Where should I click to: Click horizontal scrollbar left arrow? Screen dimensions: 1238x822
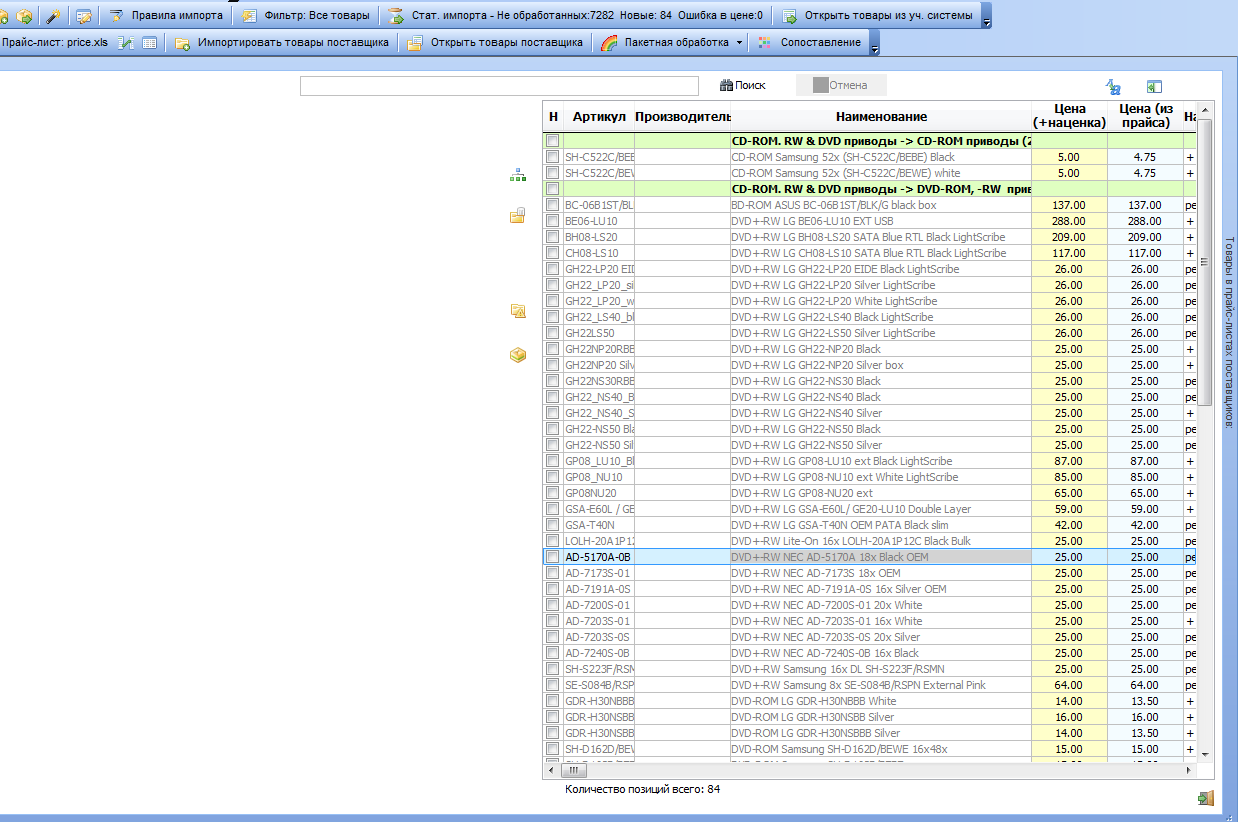click(x=551, y=770)
